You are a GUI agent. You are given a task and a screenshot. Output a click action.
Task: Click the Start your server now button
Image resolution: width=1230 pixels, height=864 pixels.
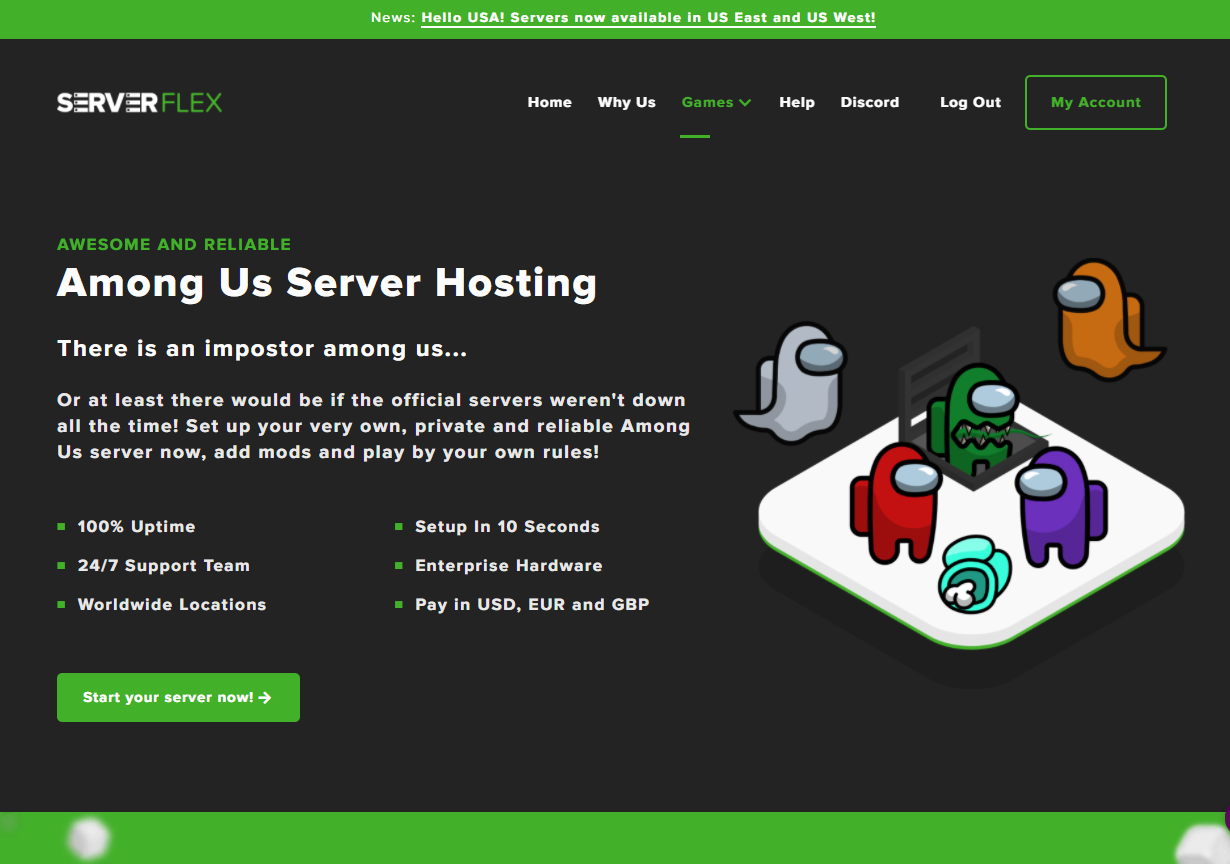[178, 697]
